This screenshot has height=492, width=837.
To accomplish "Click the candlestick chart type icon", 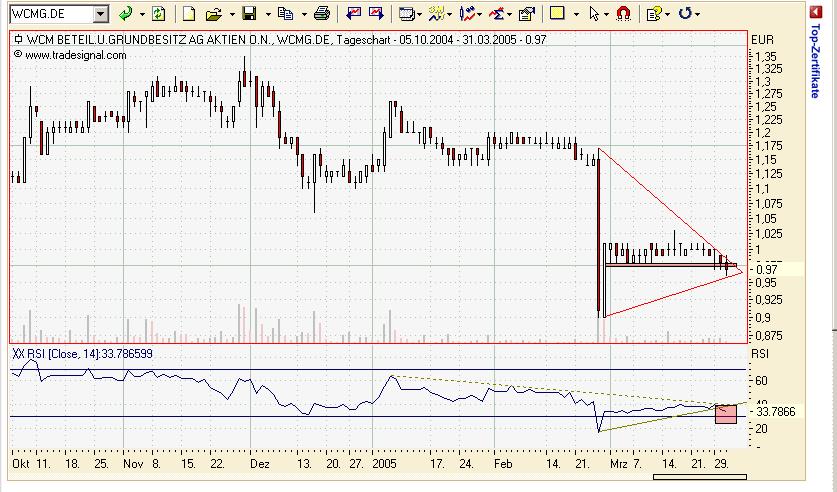I will (467, 13).
